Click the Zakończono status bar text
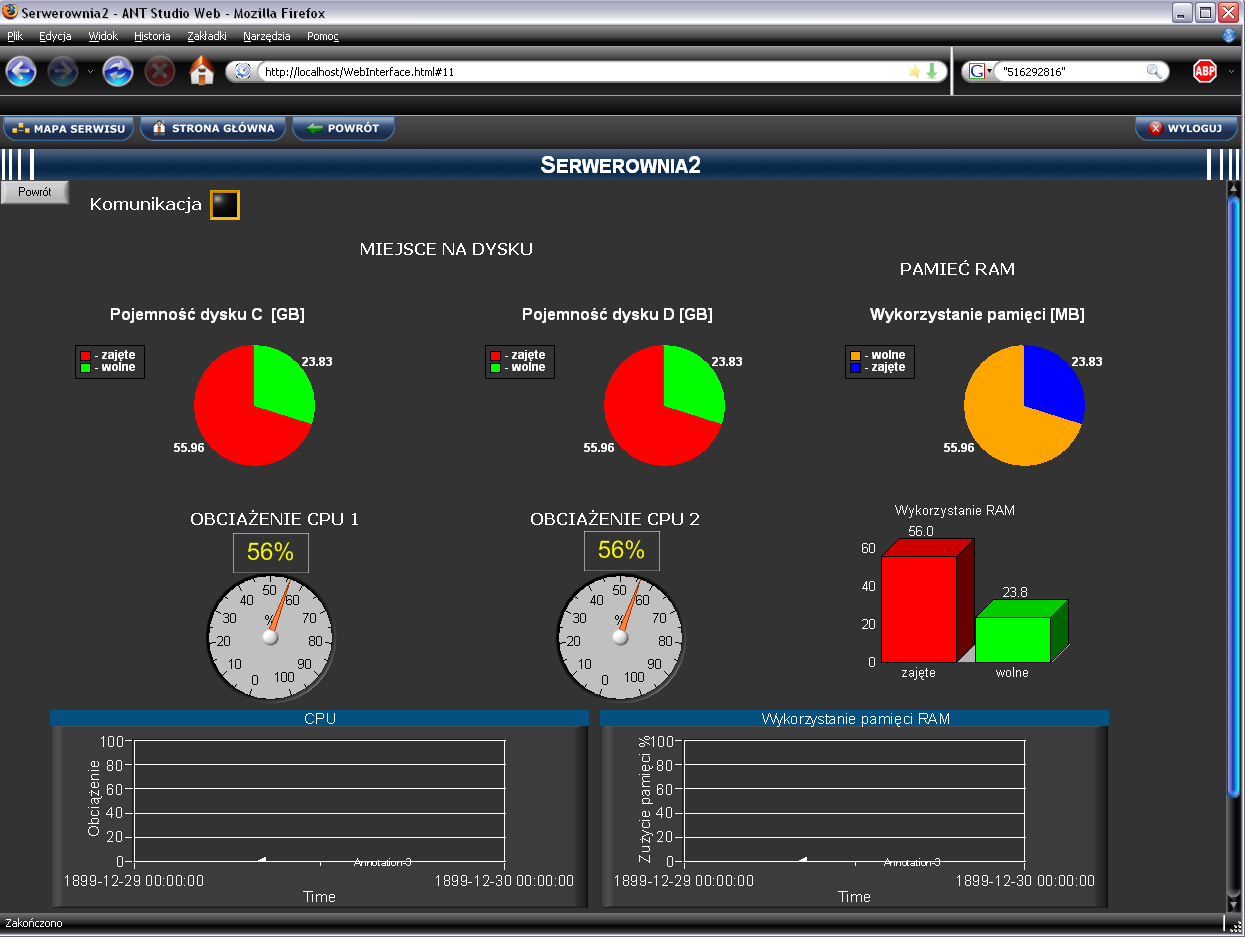Screen dimensions: 1245x937 (x=34, y=923)
